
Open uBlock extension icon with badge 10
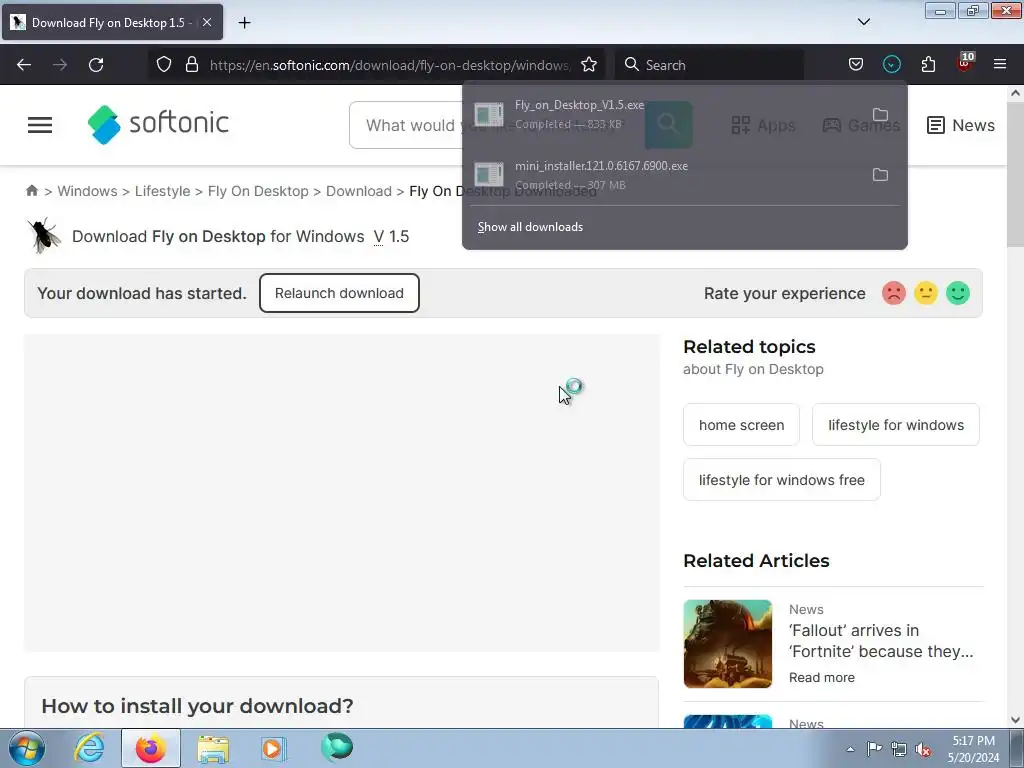click(965, 63)
